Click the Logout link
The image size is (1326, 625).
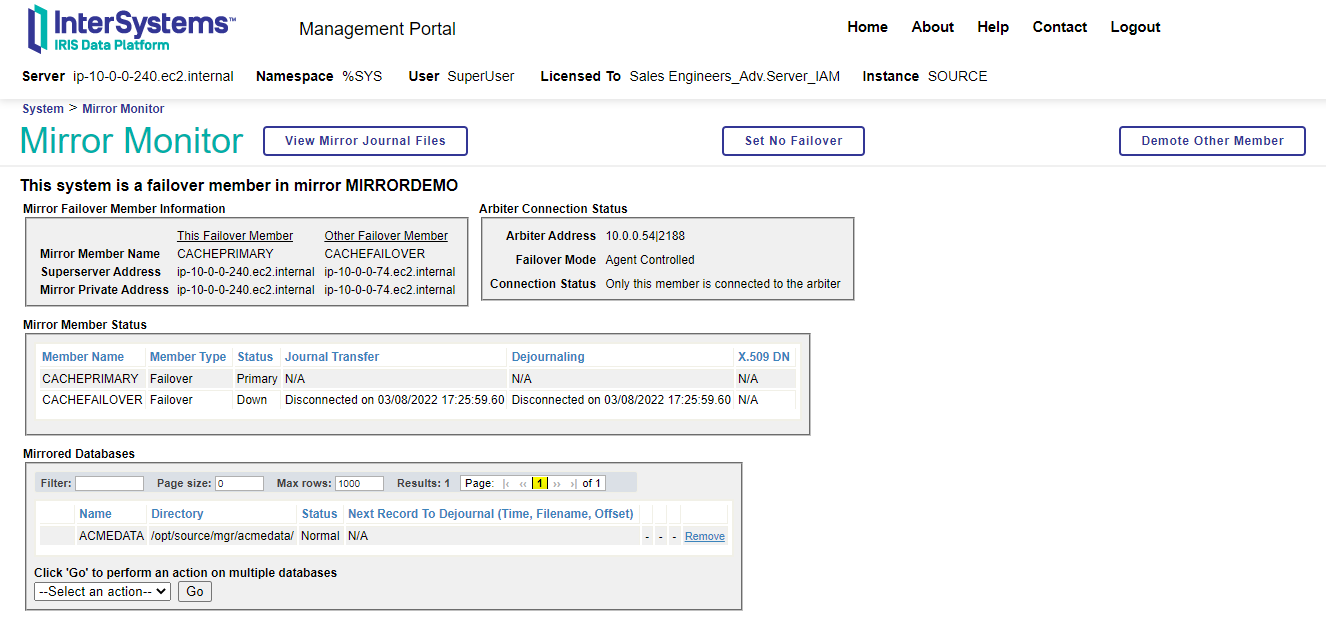tap(1135, 27)
